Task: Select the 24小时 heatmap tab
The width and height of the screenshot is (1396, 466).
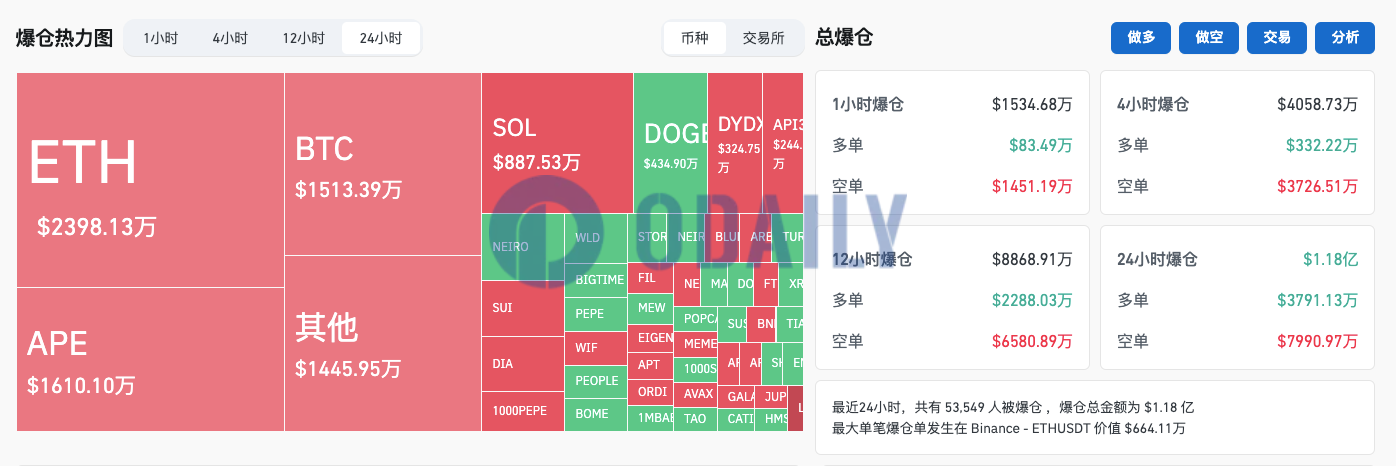Action: point(380,38)
